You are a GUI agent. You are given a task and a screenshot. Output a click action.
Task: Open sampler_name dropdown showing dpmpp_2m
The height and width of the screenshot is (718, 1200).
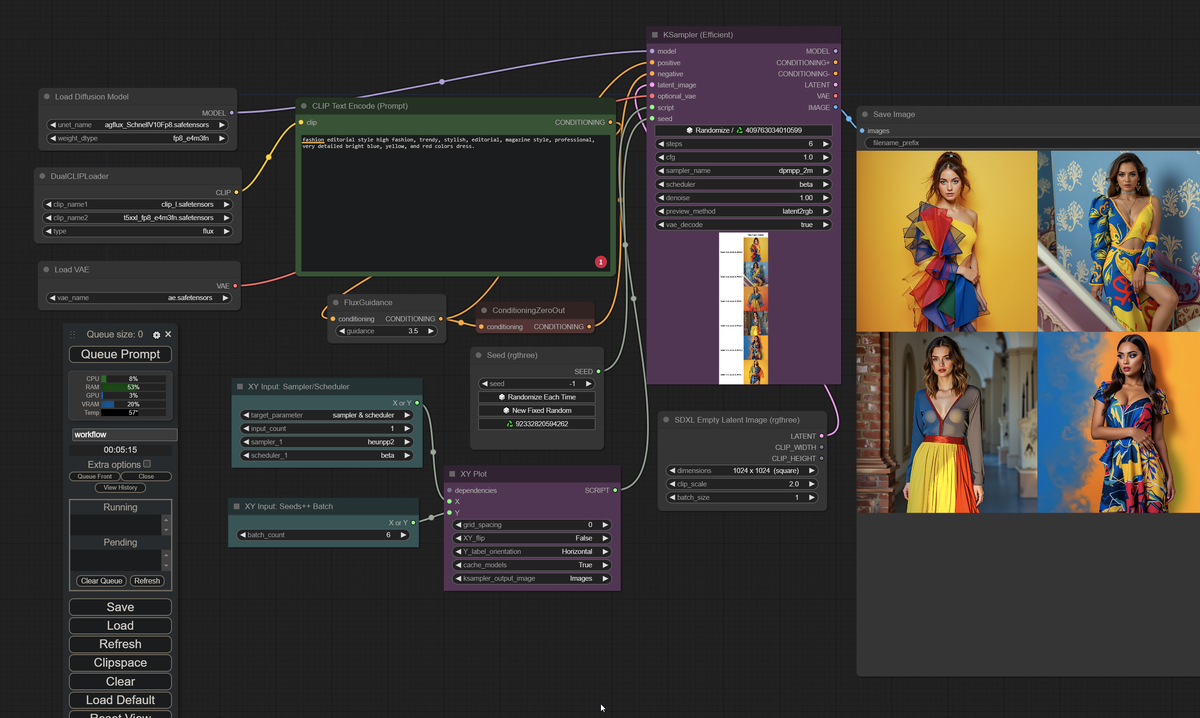pos(743,171)
